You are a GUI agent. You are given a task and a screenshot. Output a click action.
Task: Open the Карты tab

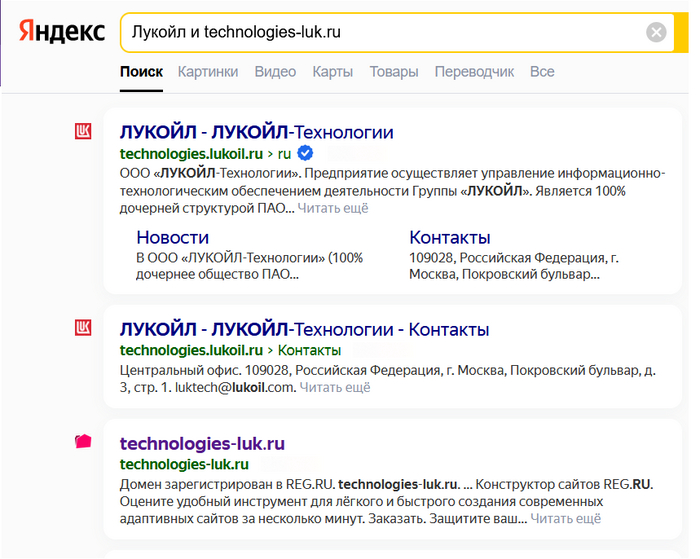click(x=332, y=72)
